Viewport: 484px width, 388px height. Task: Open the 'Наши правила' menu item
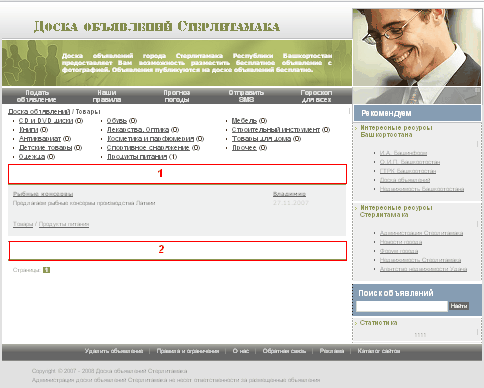pos(107,96)
